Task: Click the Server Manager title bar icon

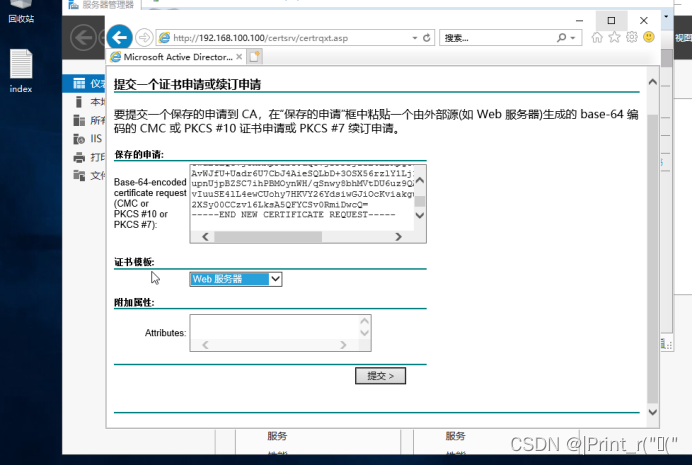Action: pos(73,5)
